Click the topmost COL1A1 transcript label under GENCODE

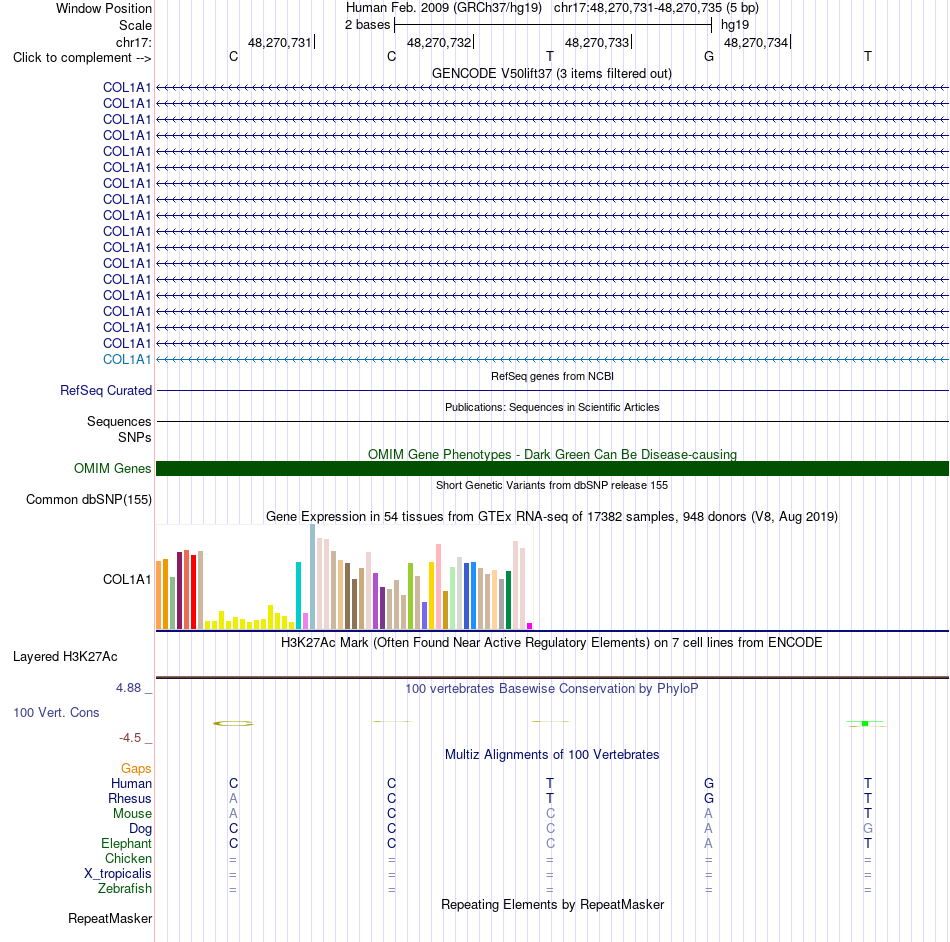[127, 87]
